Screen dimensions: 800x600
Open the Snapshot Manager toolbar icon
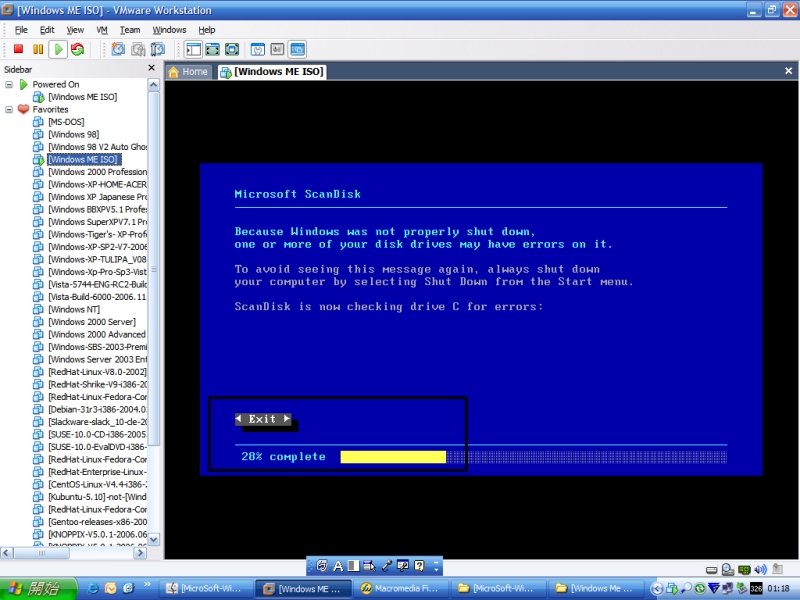point(158,49)
